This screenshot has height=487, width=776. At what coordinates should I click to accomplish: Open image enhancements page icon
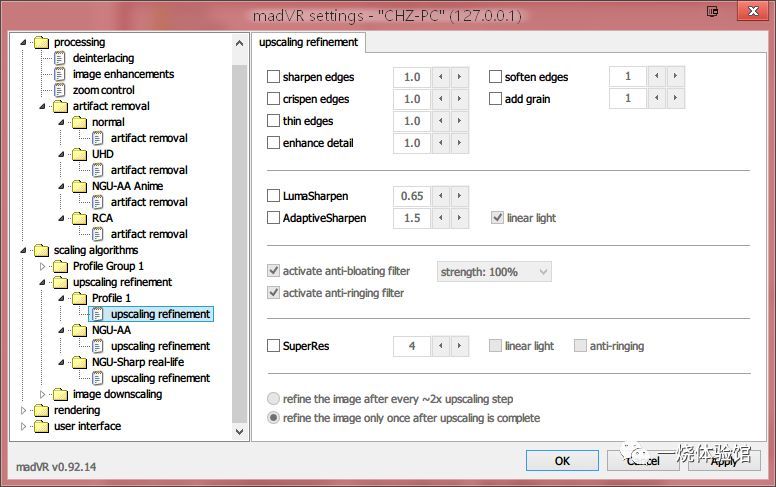[x=59, y=74]
